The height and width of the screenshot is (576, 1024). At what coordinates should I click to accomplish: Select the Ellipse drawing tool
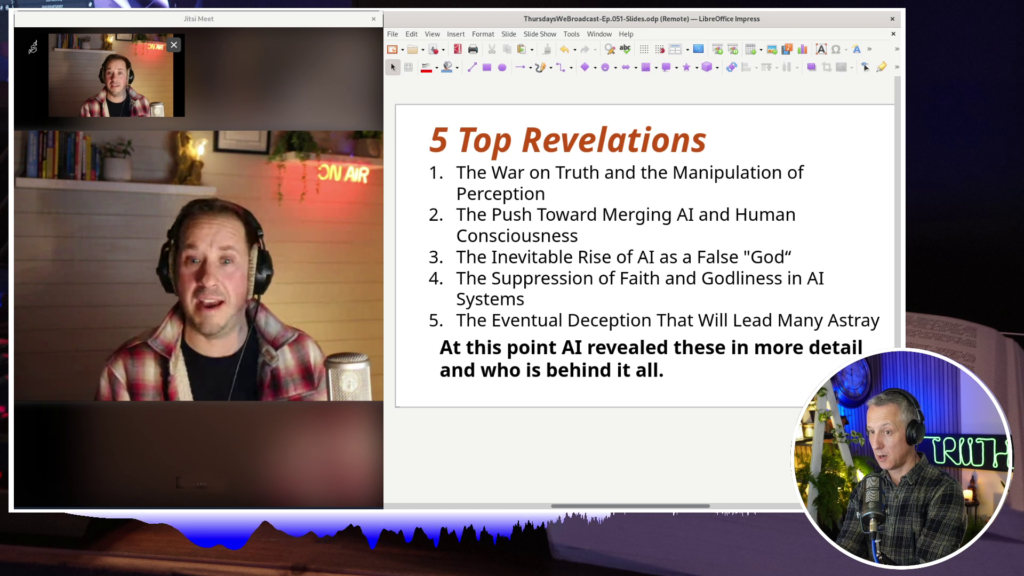coord(502,67)
